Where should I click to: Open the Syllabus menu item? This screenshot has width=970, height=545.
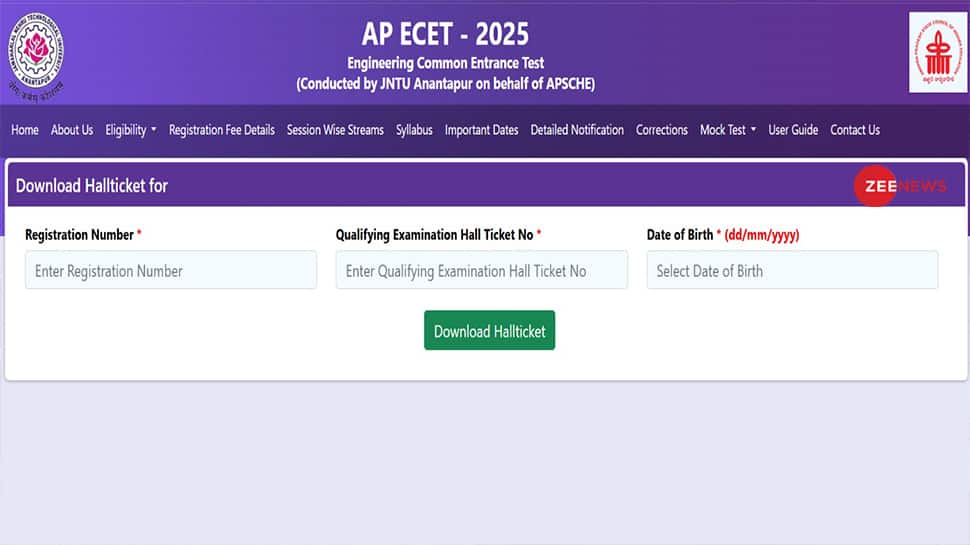pos(414,130)
